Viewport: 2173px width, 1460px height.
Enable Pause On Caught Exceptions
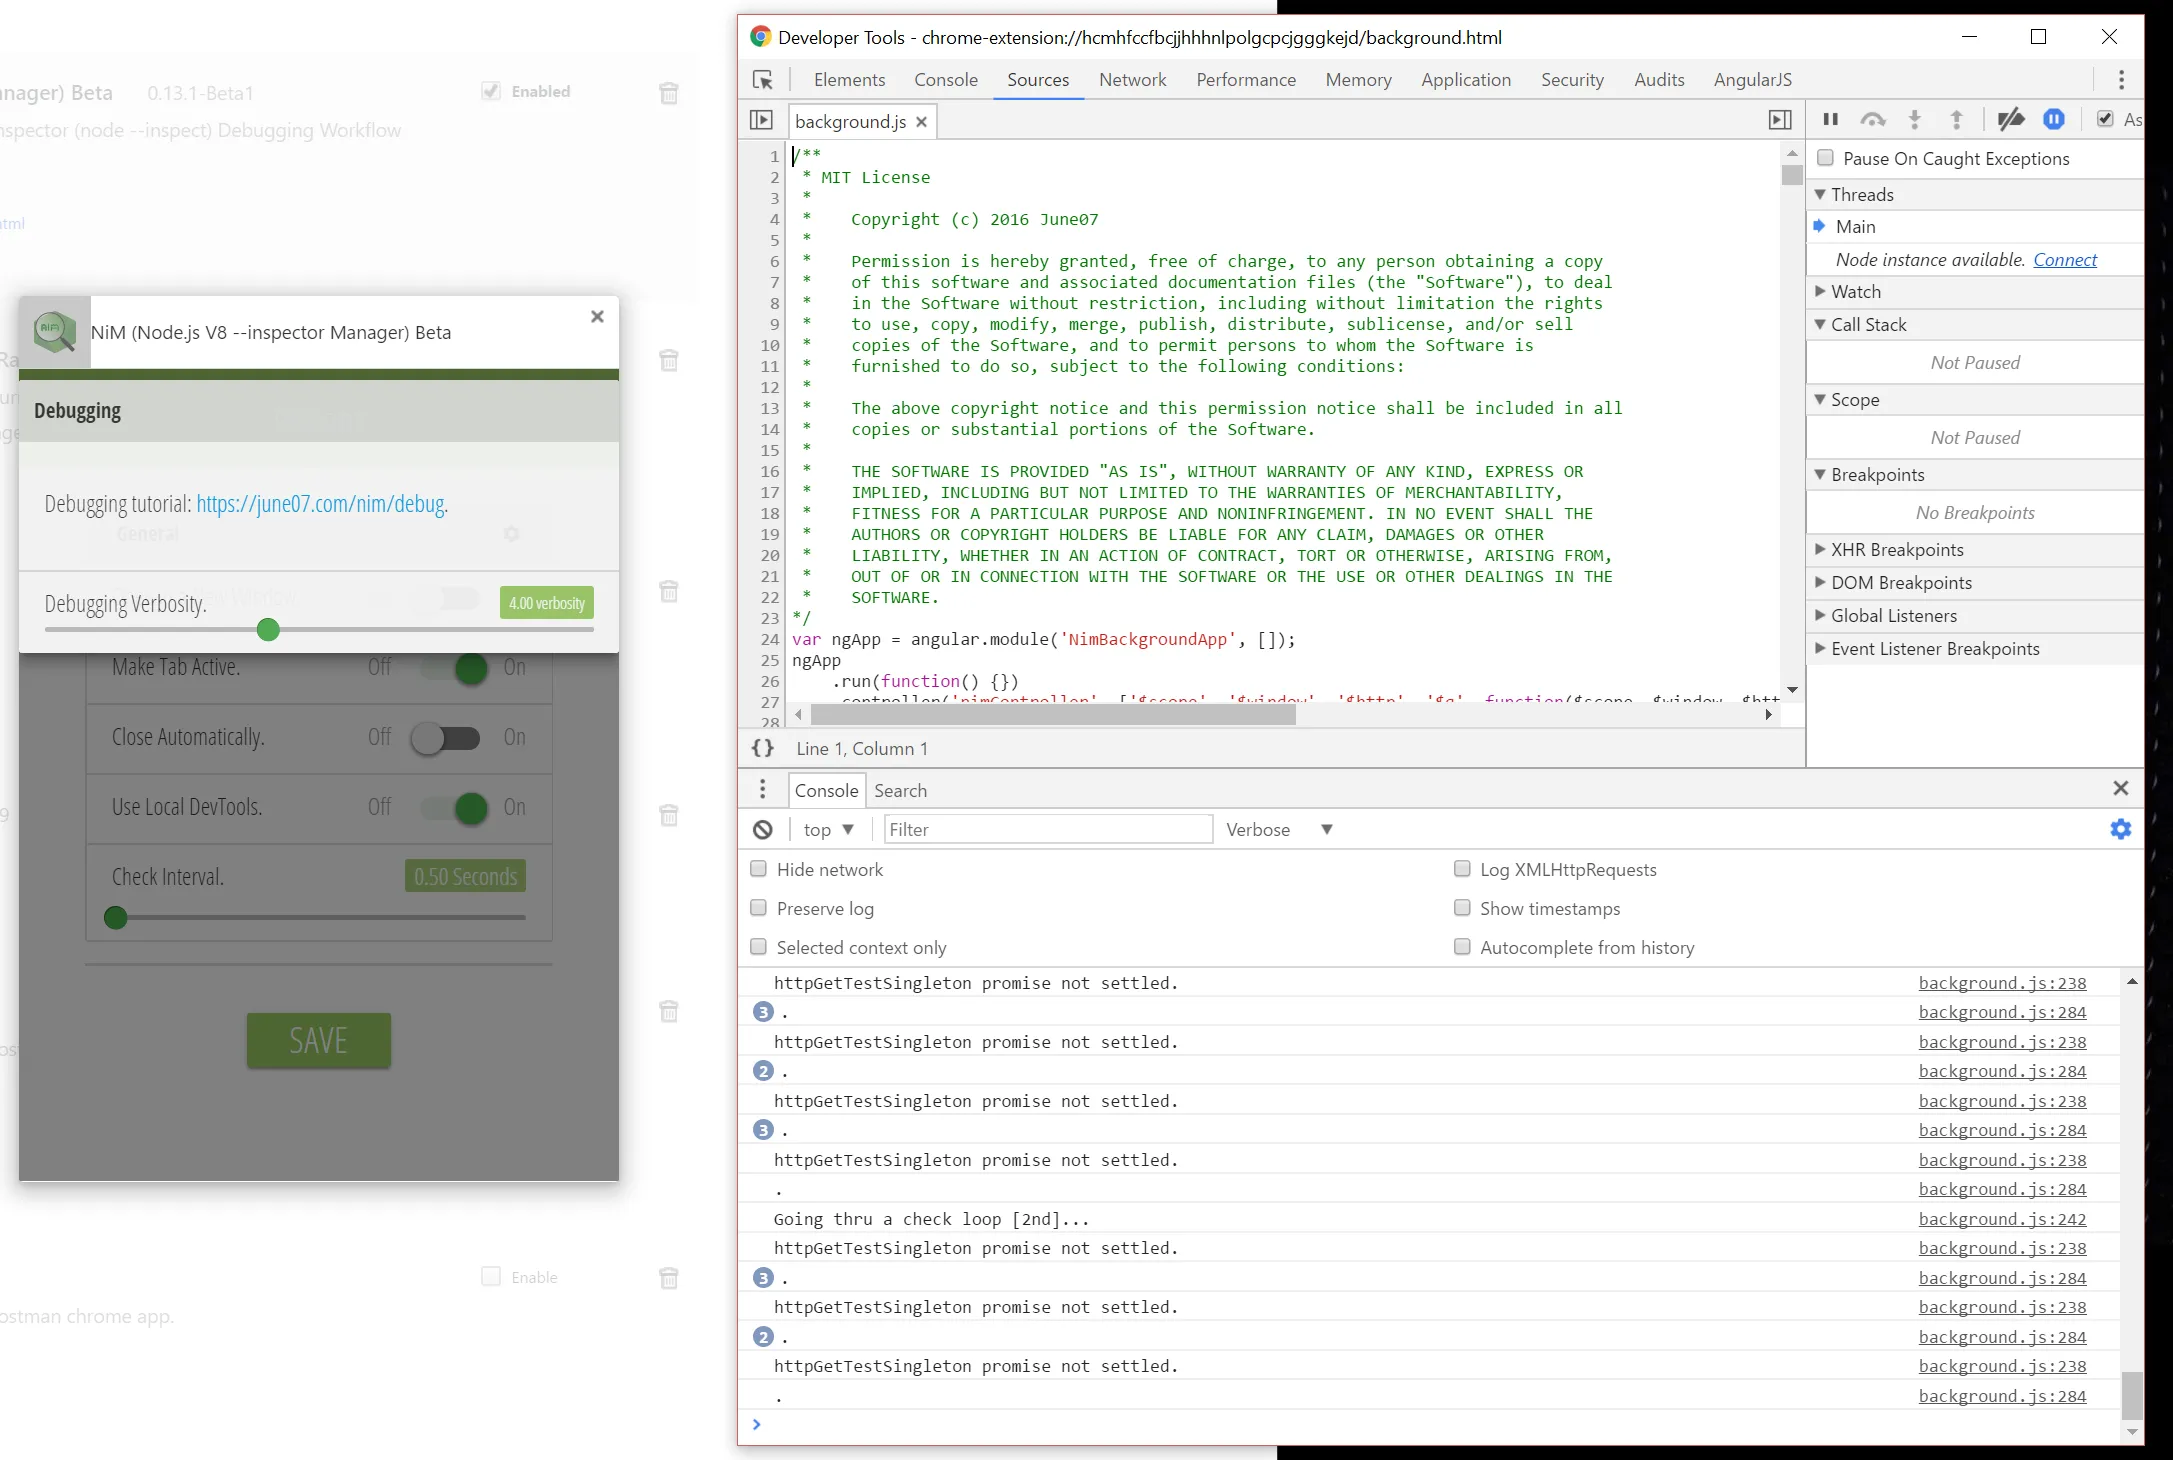(1826, 158)
